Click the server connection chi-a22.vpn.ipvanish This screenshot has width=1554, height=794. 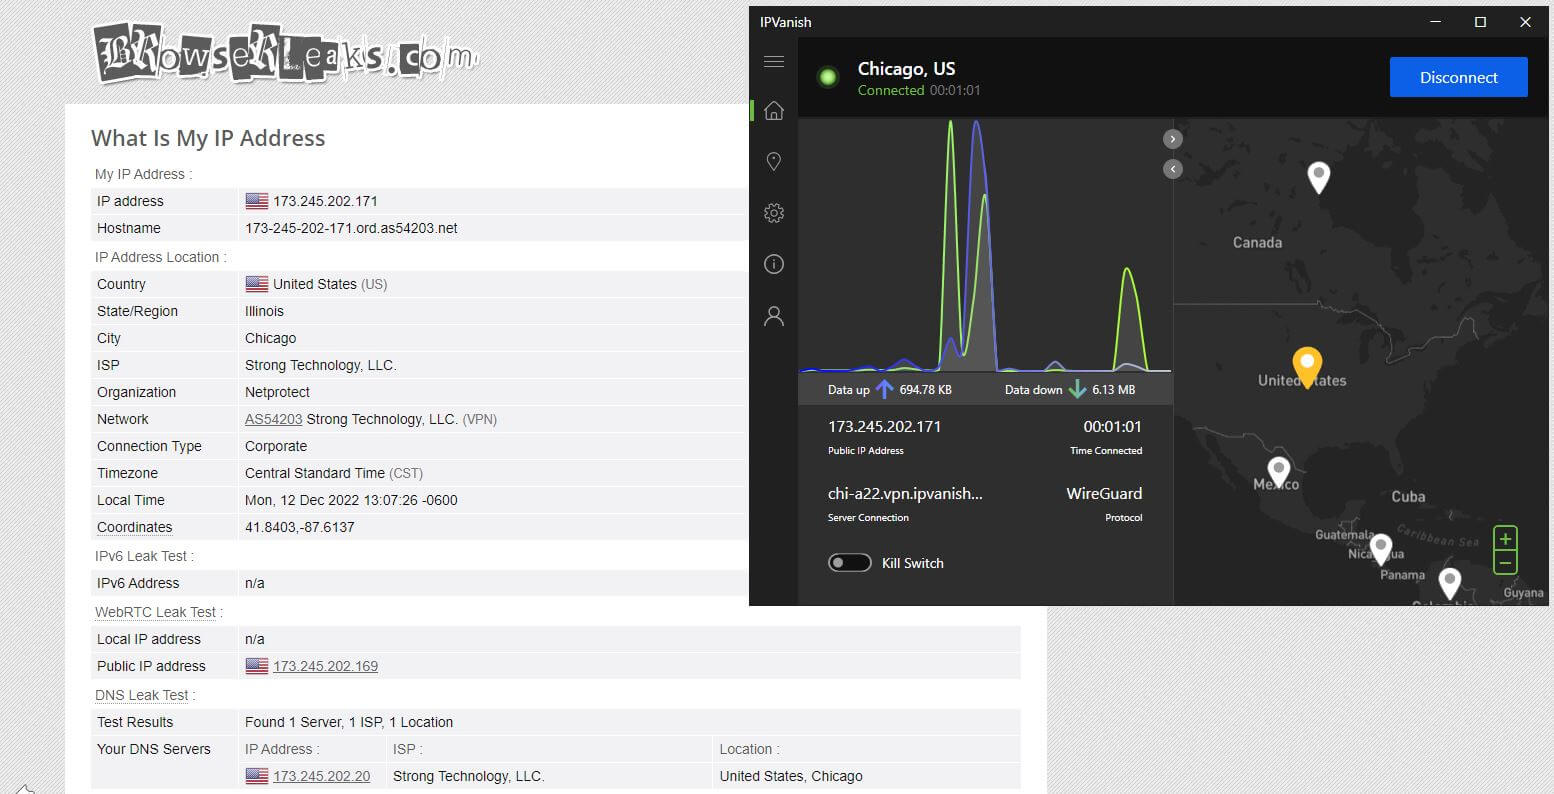tap(905, 493)
